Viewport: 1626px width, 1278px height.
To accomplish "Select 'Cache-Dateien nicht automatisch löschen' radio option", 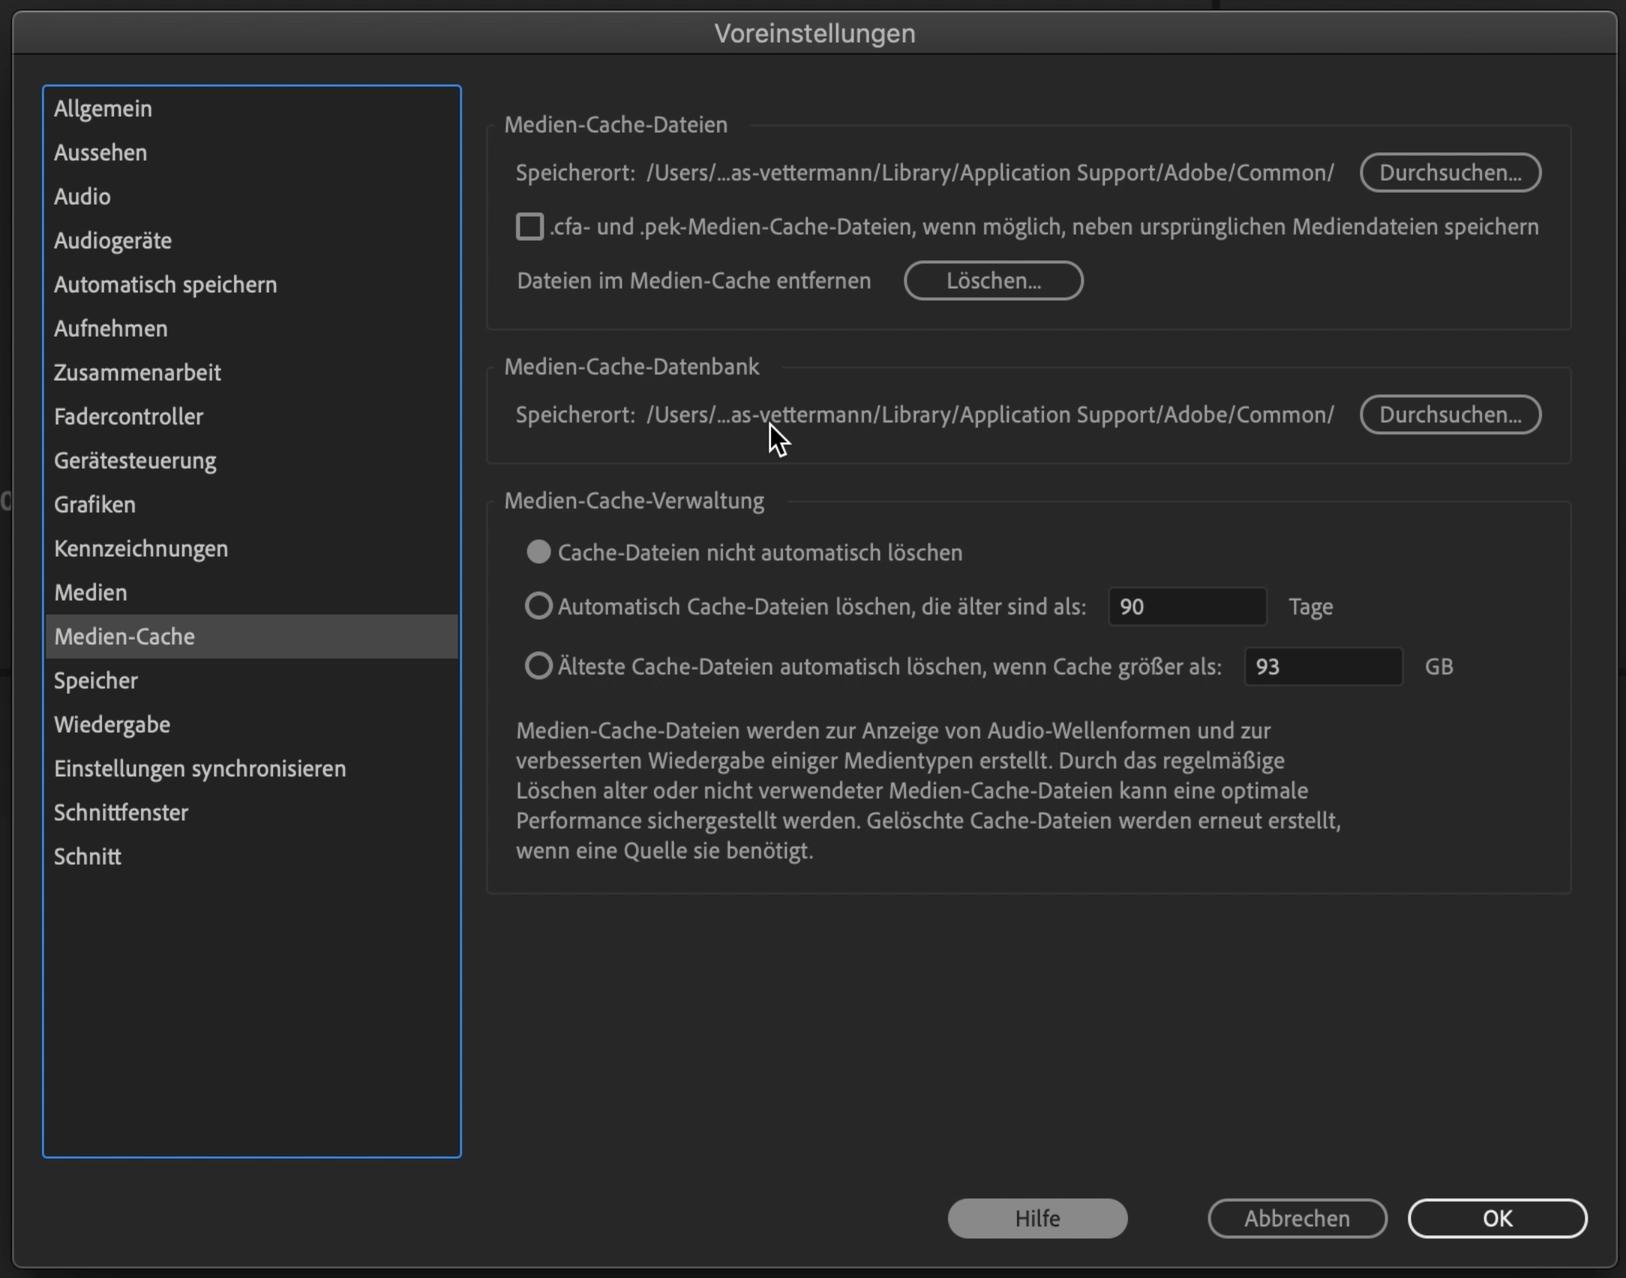I will 539,552.
